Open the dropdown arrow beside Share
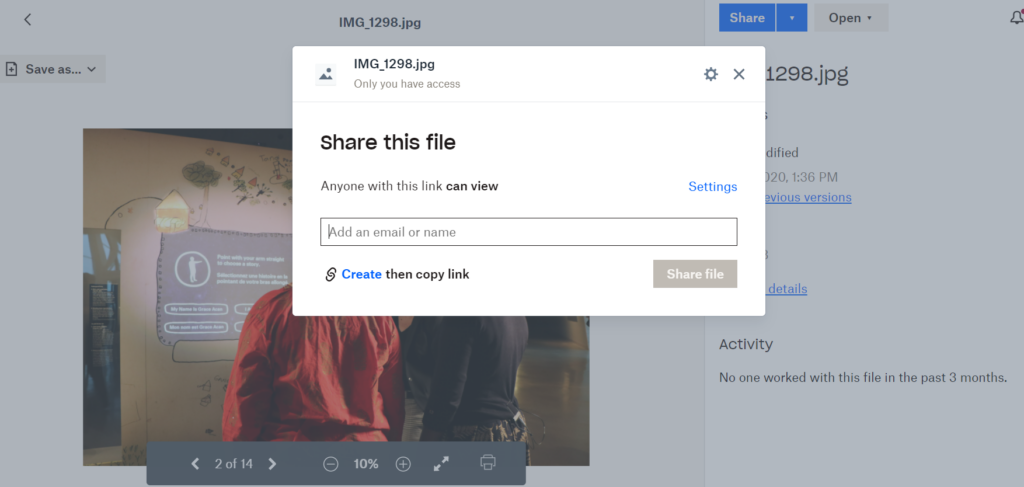The image size is (1024, 487). [792, 18]
